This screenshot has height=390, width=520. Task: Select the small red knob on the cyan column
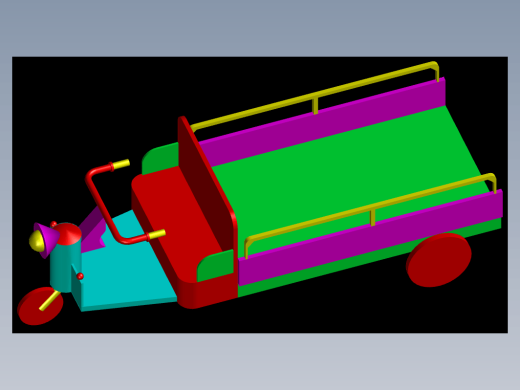pyautogui.click(x=80, y=276)
